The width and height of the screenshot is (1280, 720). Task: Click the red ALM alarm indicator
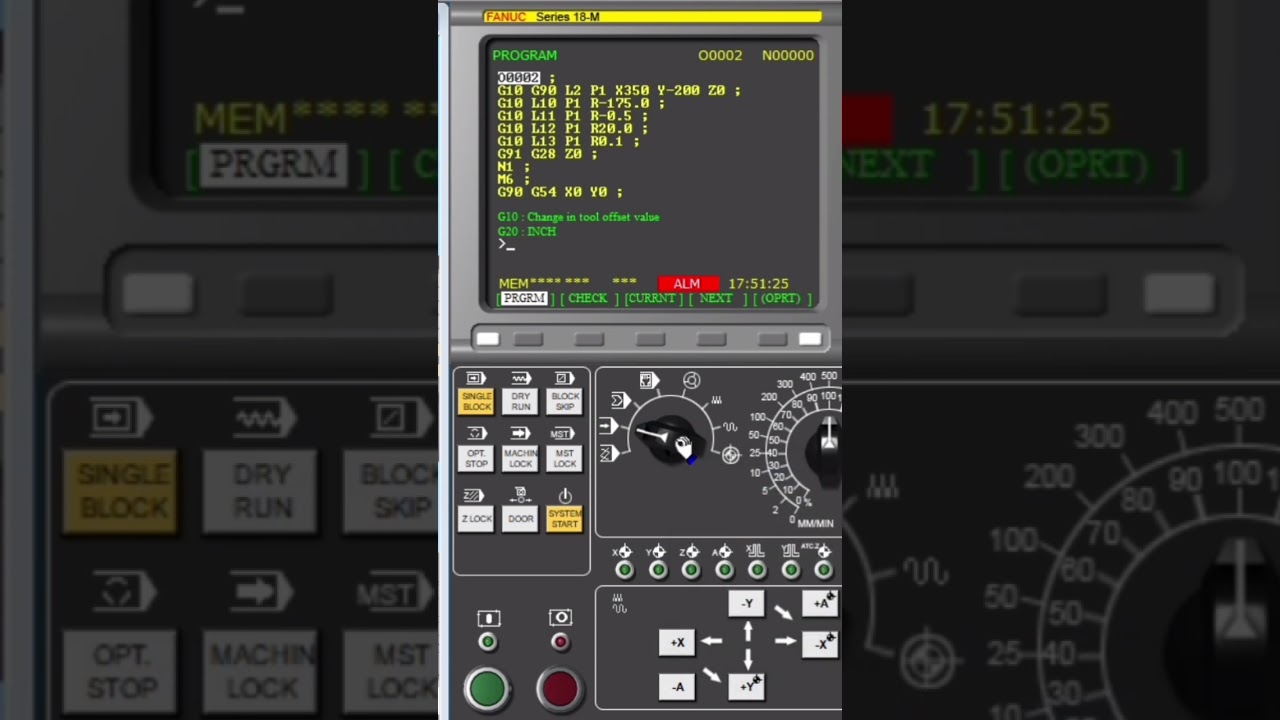pos(688,284)
